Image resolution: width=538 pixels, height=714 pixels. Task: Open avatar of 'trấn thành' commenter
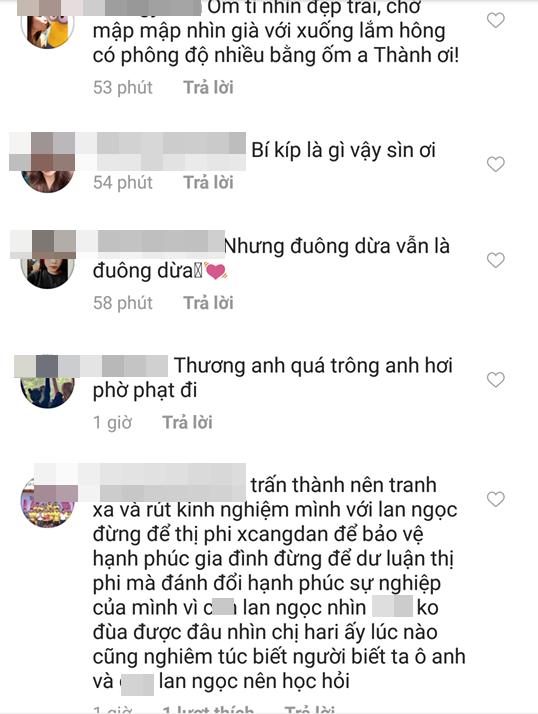47,501
